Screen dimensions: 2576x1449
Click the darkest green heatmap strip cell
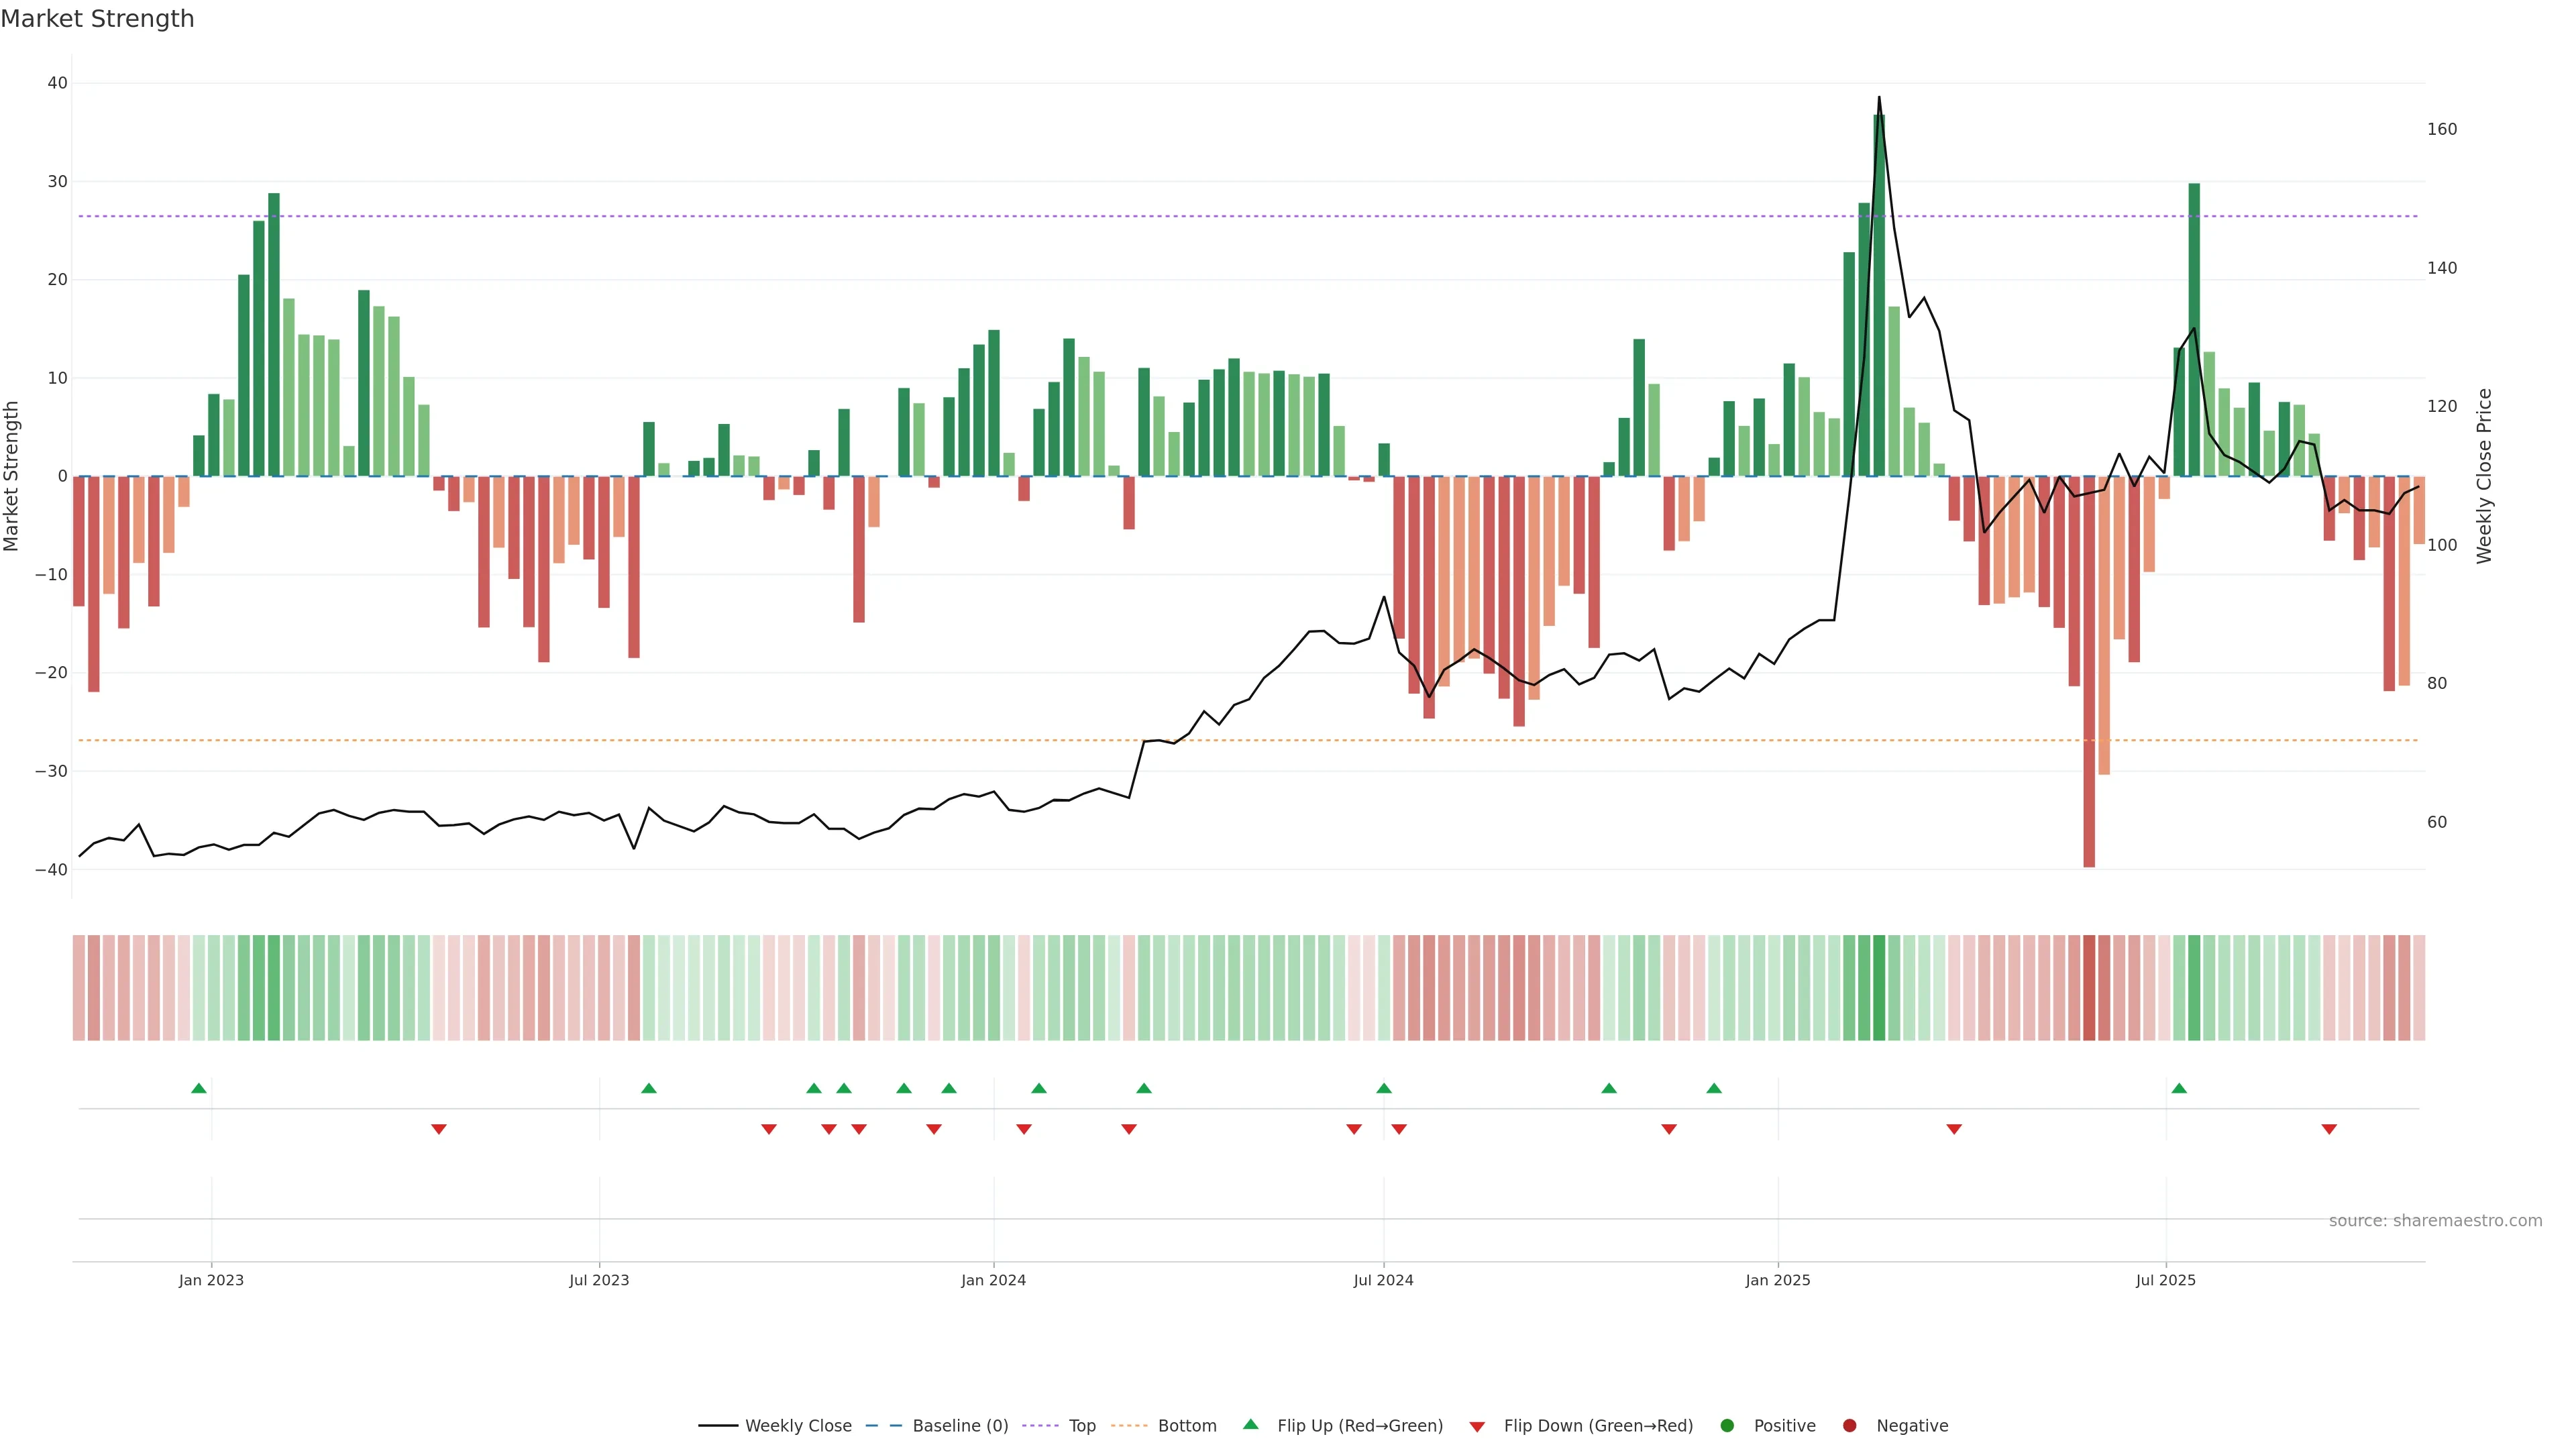point(1879,988)
